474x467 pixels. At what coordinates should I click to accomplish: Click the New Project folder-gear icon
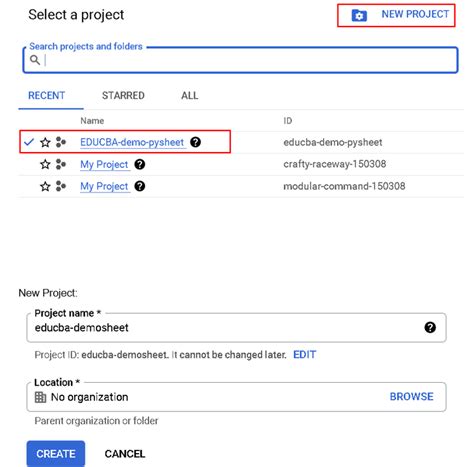point(359,15)
